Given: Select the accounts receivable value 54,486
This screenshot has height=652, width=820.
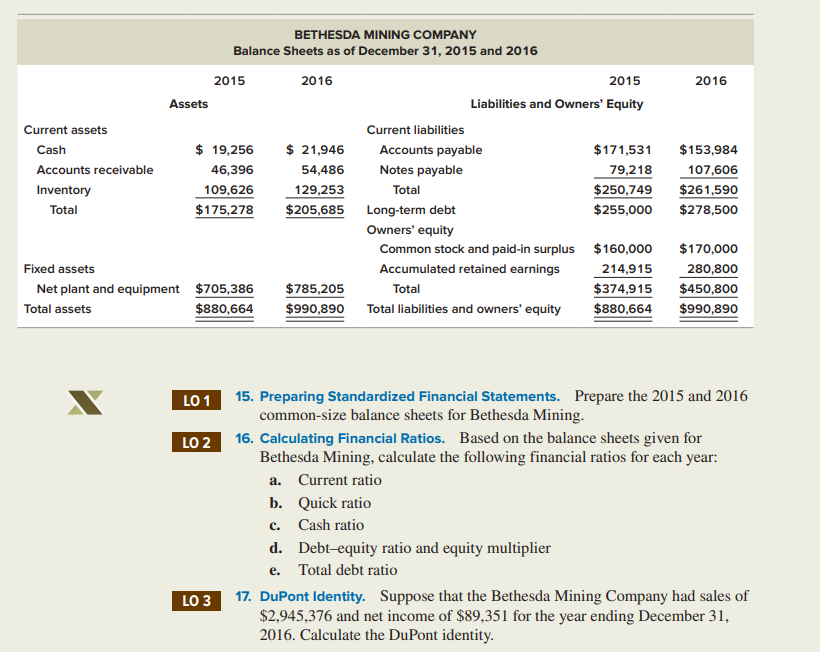Looking at the screenshot, I should click(x=323, y=170).
